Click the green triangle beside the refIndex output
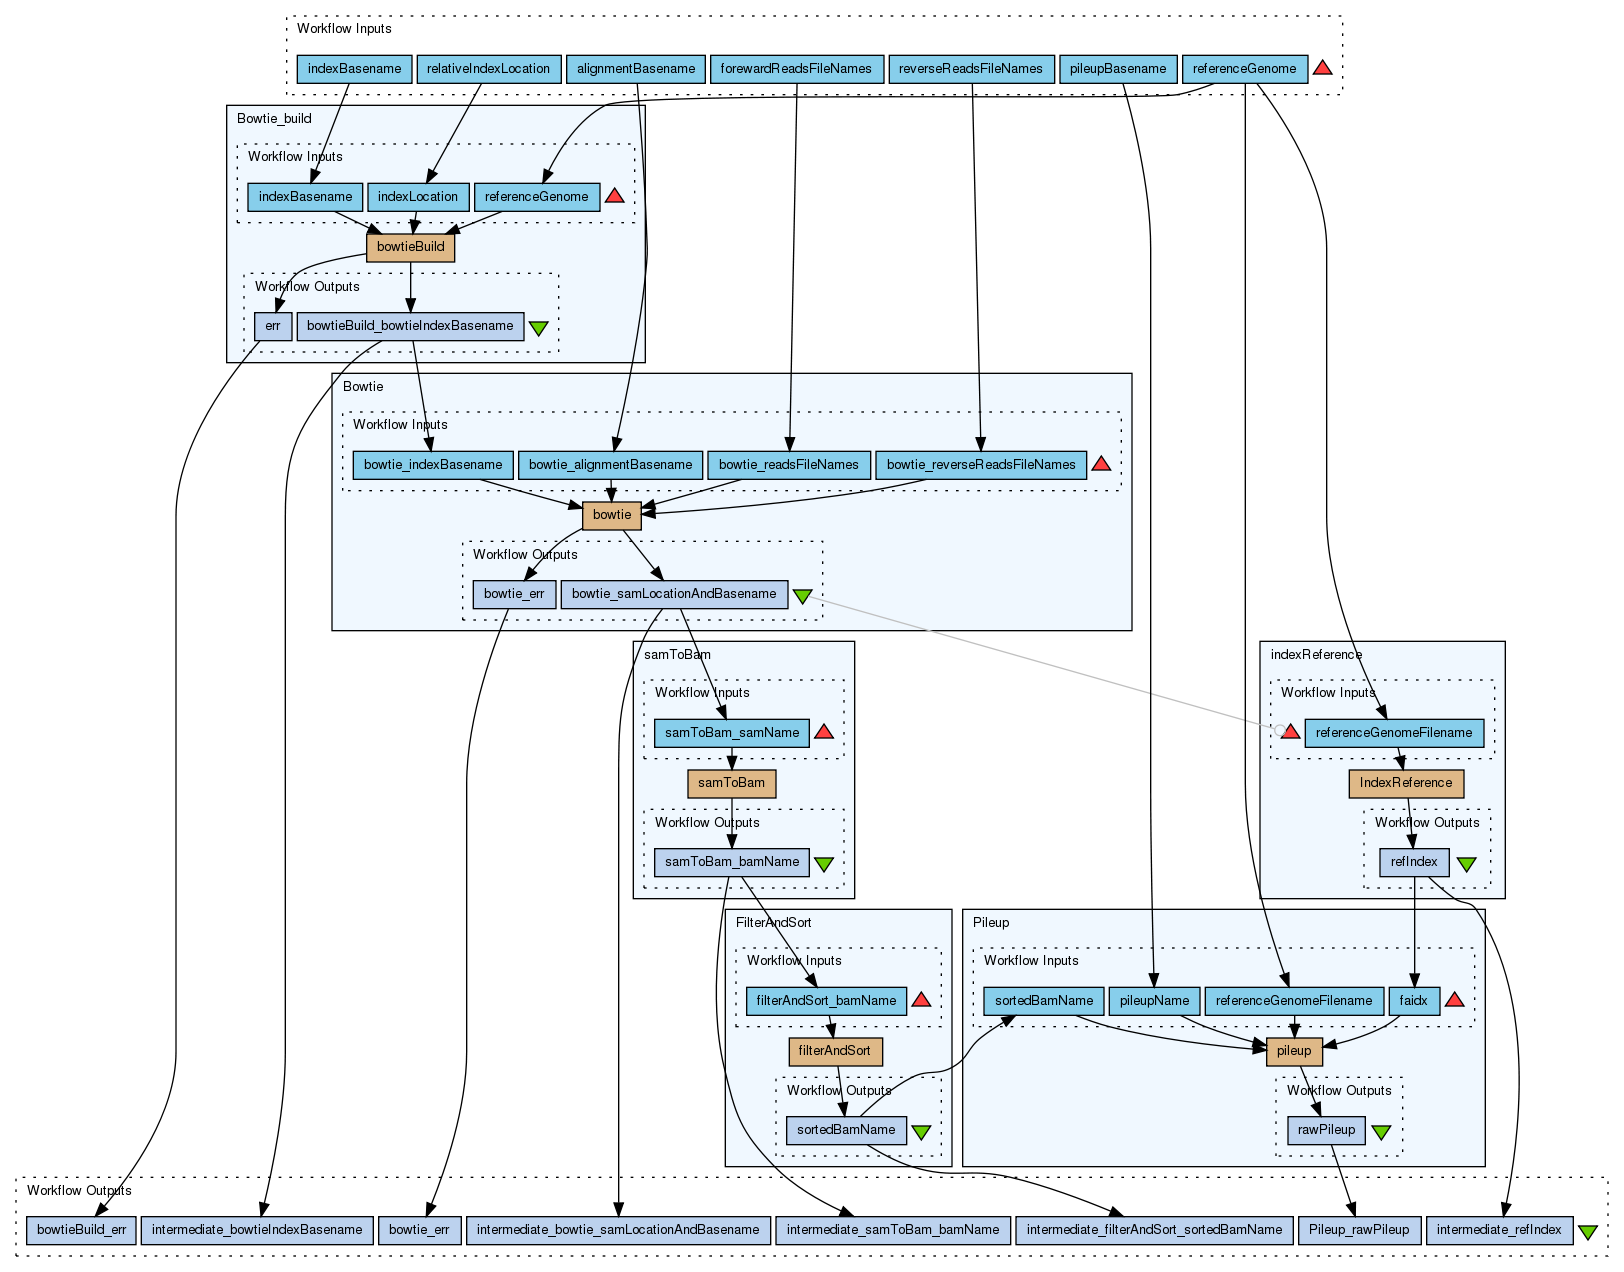 click(1466, 864)
